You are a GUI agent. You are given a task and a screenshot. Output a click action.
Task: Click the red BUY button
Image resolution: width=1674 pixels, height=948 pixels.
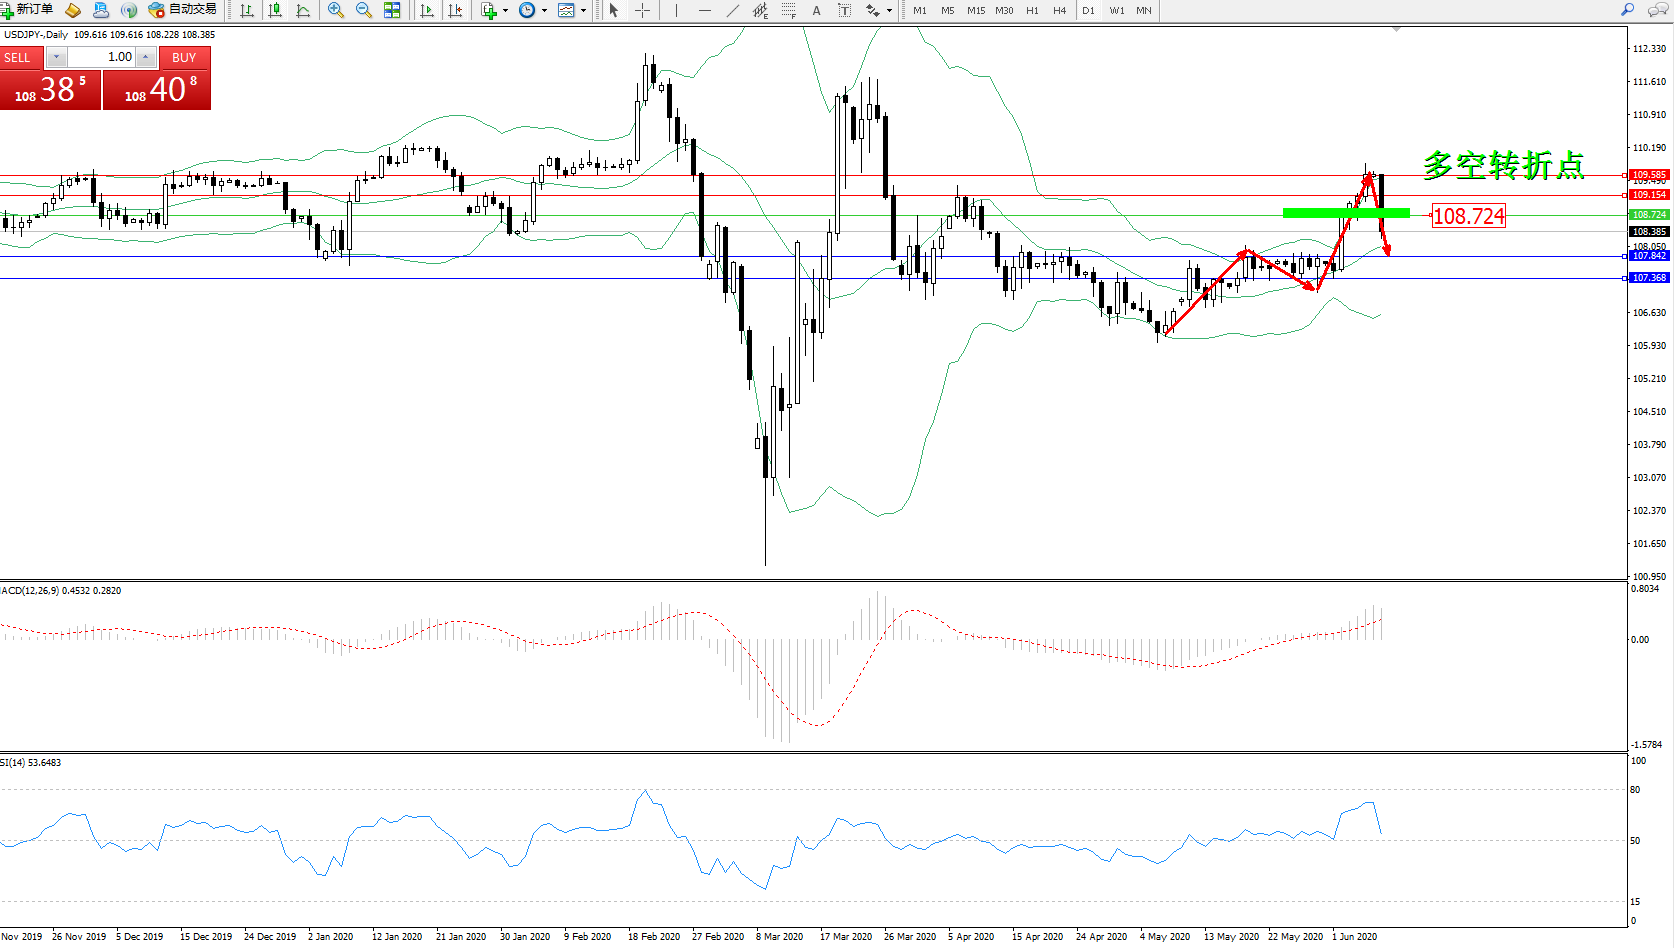[x=184, y=58]
